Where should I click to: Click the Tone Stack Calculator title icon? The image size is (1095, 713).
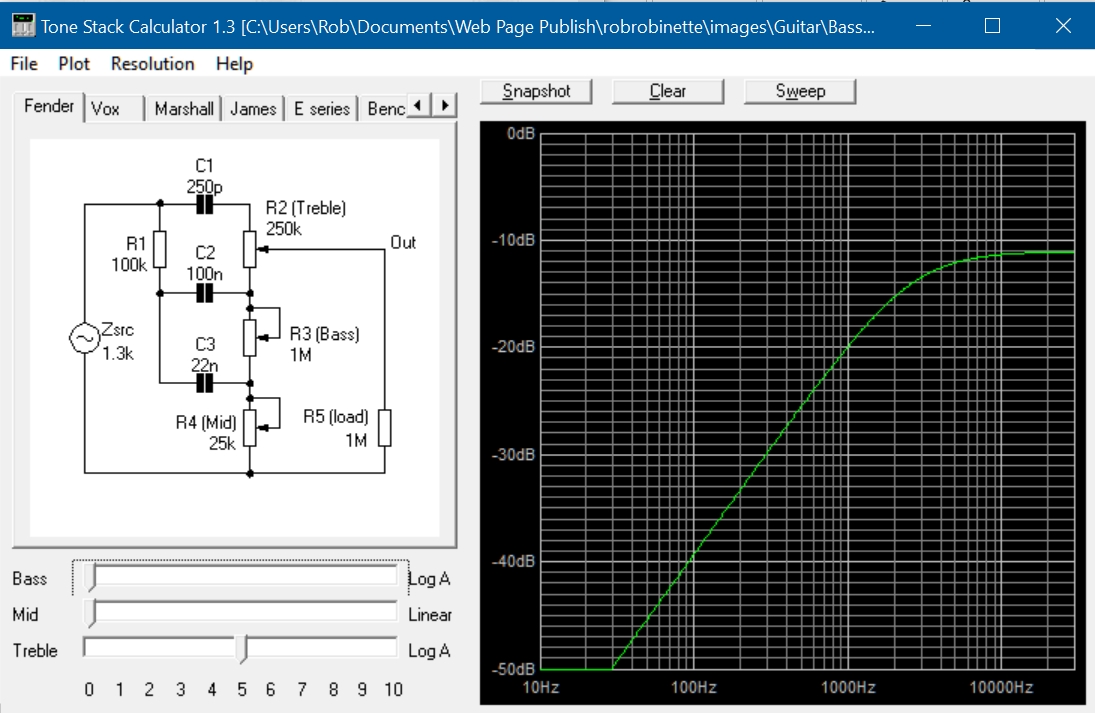pos(23,26)
